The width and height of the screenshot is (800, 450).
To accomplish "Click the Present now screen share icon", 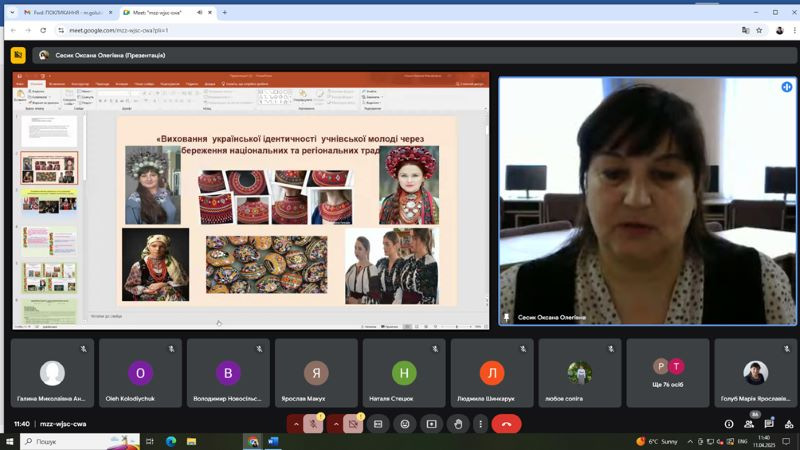I will point(431,424).
